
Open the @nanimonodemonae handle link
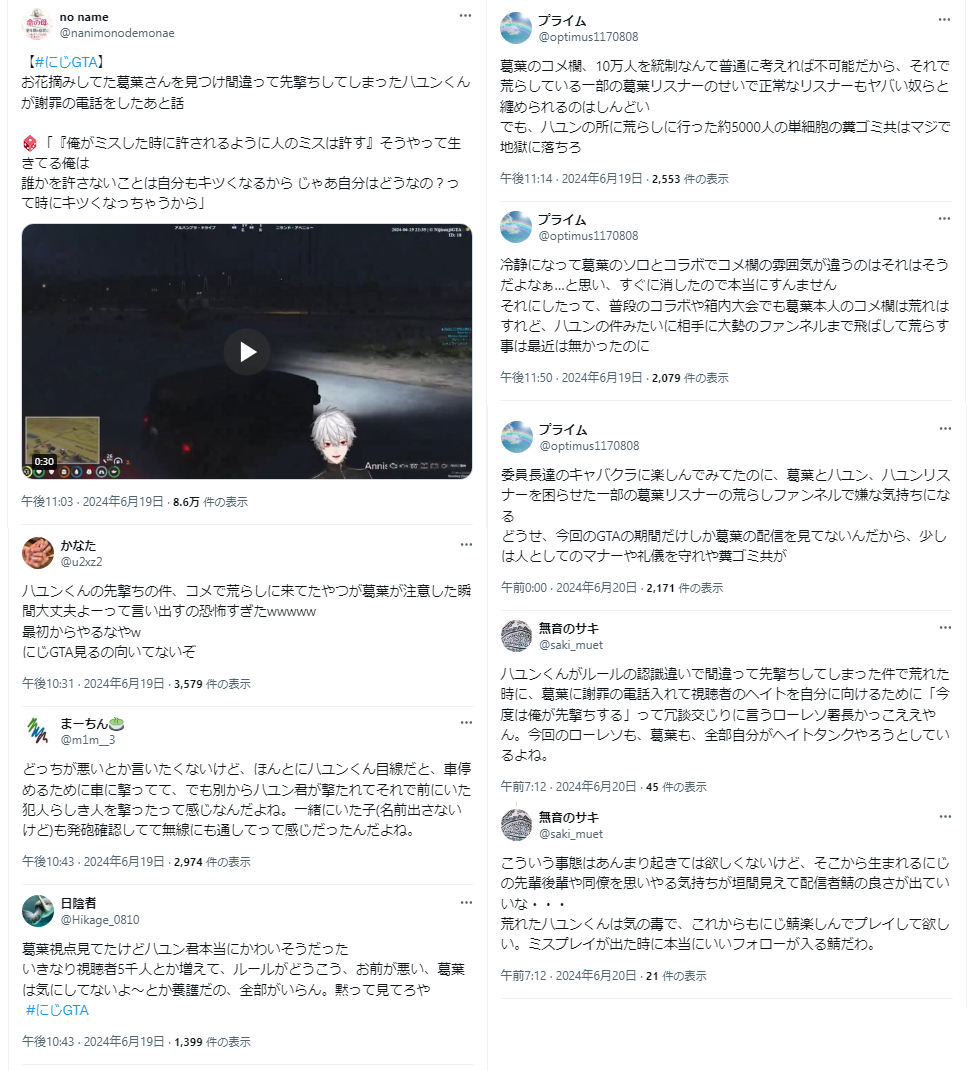[x=117, y=33]
